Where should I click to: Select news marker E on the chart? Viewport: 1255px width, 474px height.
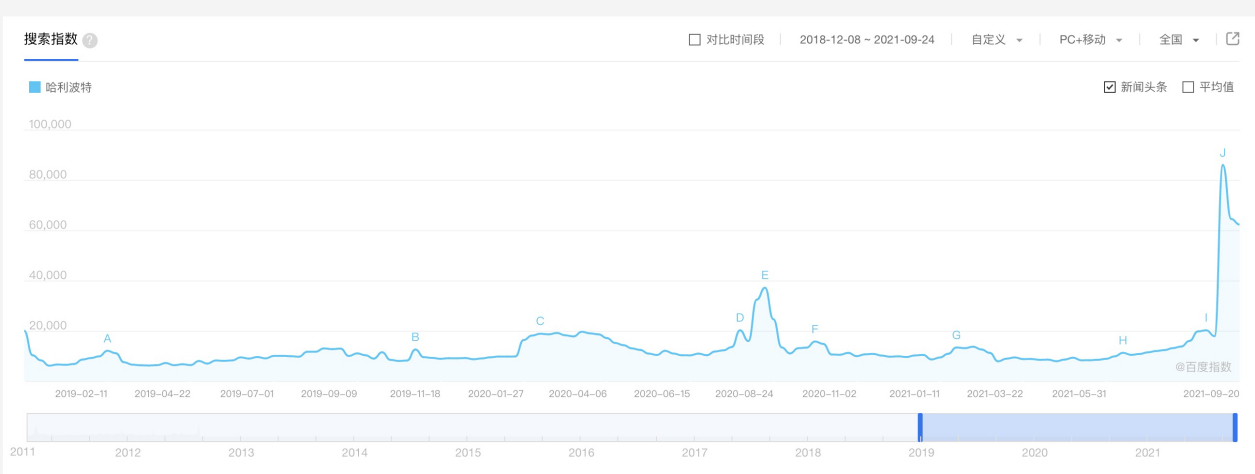(764, 275)
